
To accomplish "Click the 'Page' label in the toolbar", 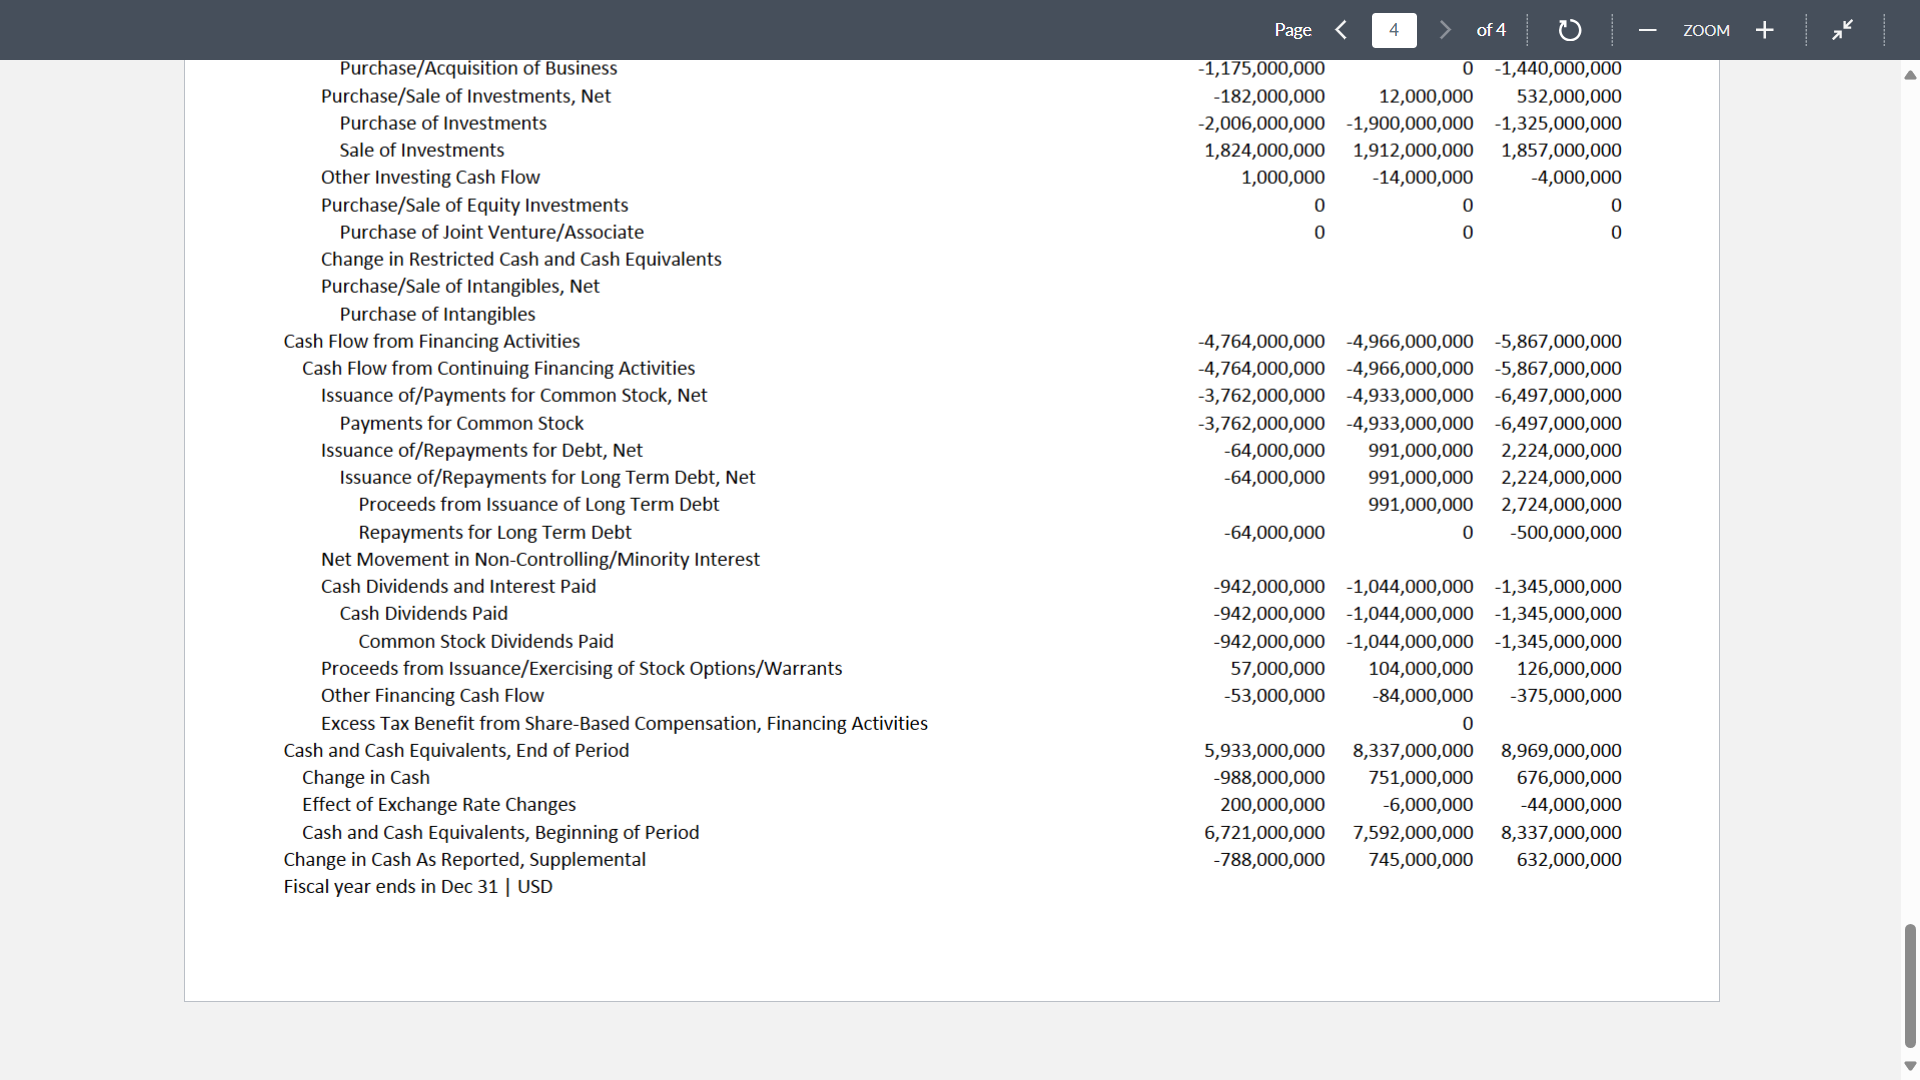I will coord(1293,30).
